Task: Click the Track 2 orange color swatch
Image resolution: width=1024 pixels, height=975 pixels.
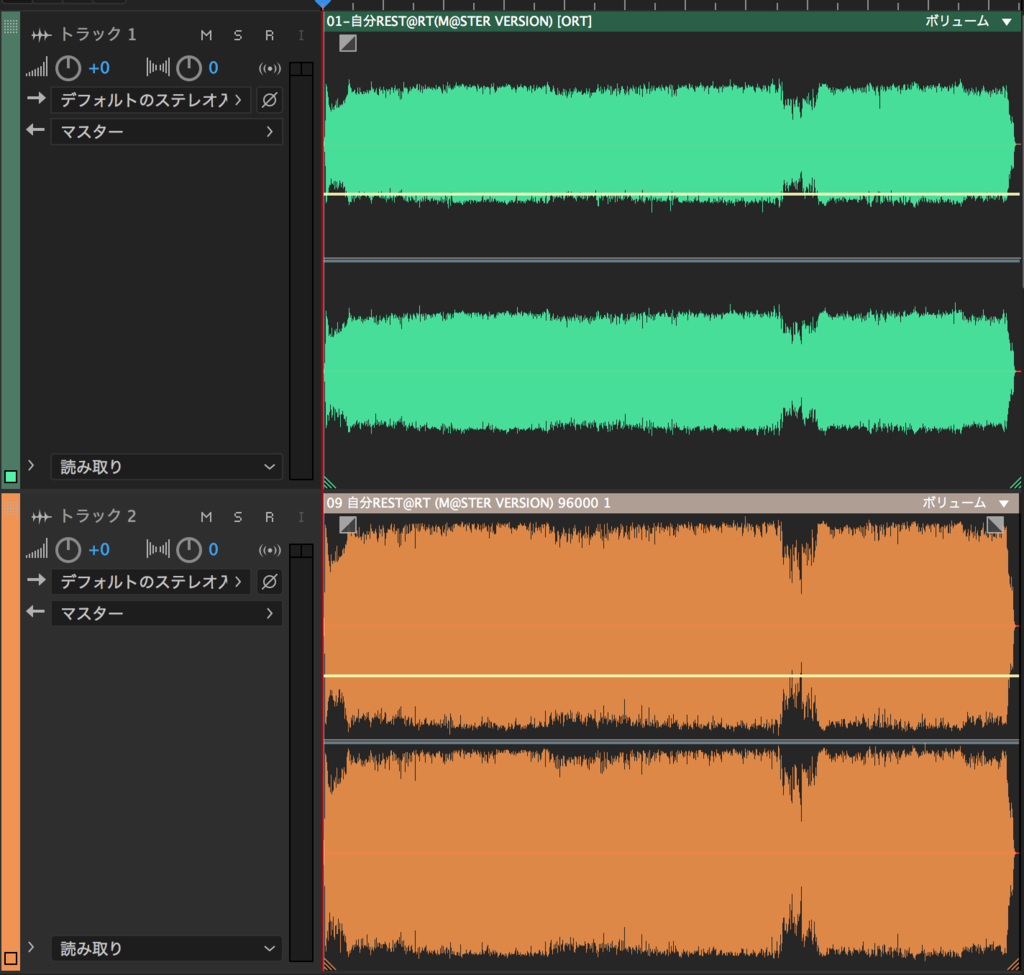Action: pyautogui.click(x=10, y=959)
